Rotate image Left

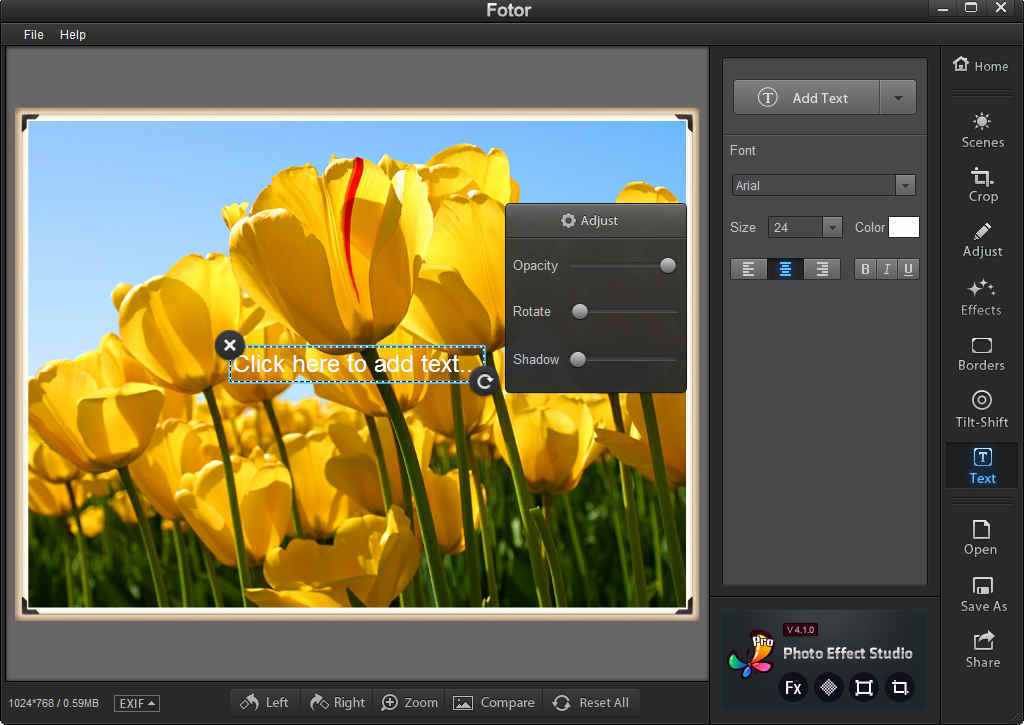(264, 703)
